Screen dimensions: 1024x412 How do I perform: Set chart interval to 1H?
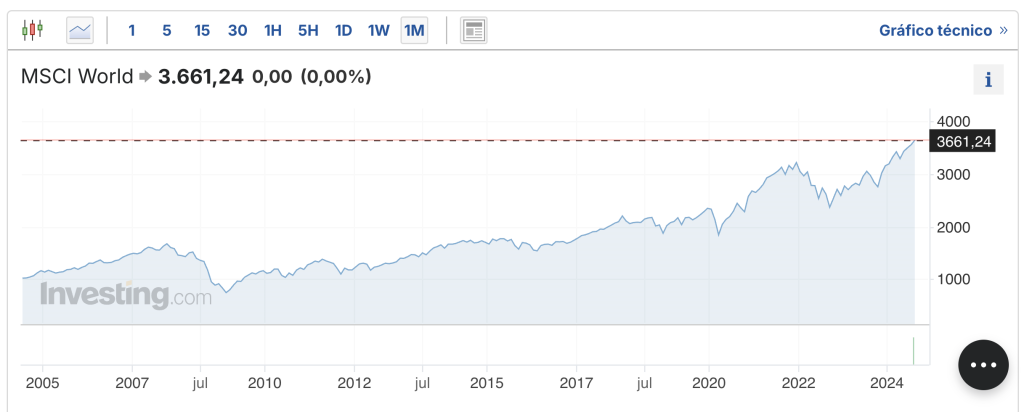[x=273, y=30]
